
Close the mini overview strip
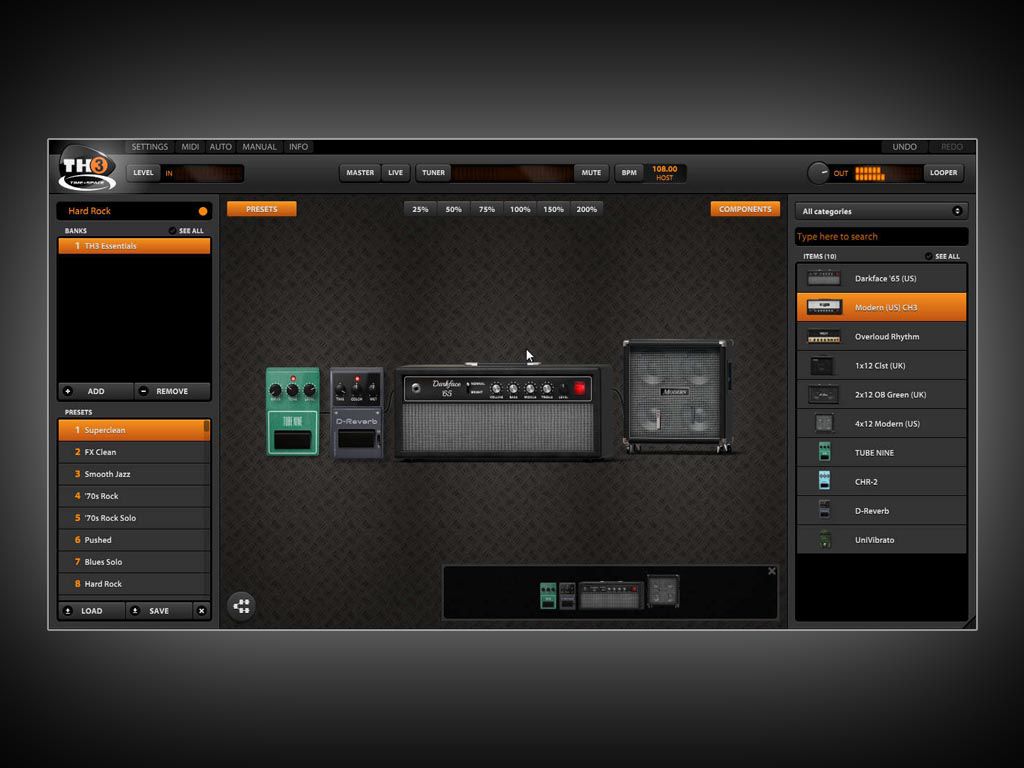[772, 571]
